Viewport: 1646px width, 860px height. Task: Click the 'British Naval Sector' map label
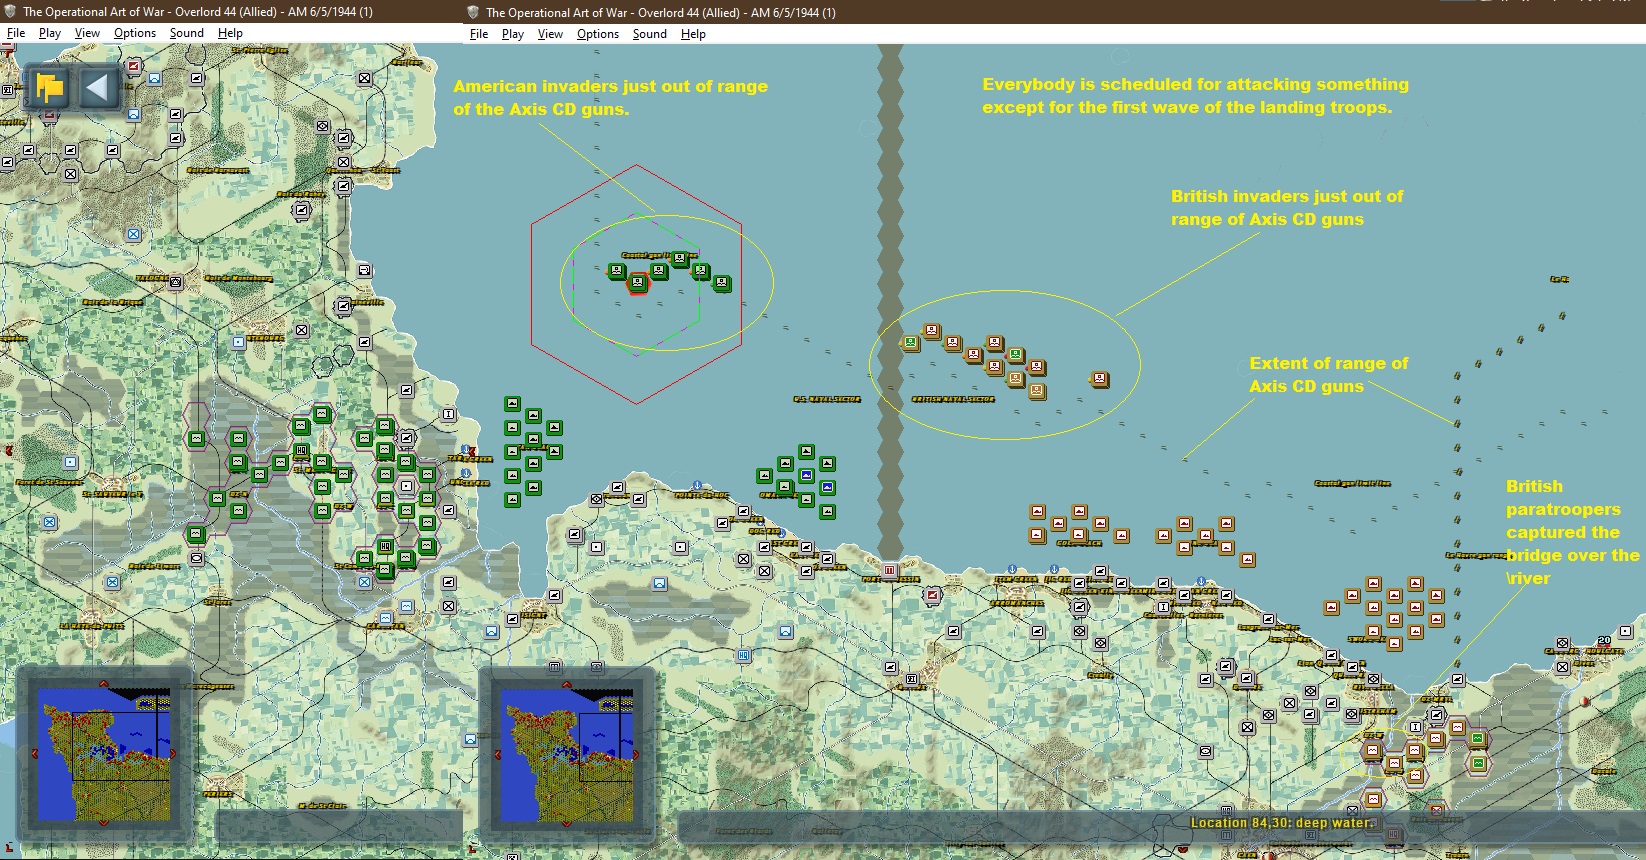pos(952,399)
